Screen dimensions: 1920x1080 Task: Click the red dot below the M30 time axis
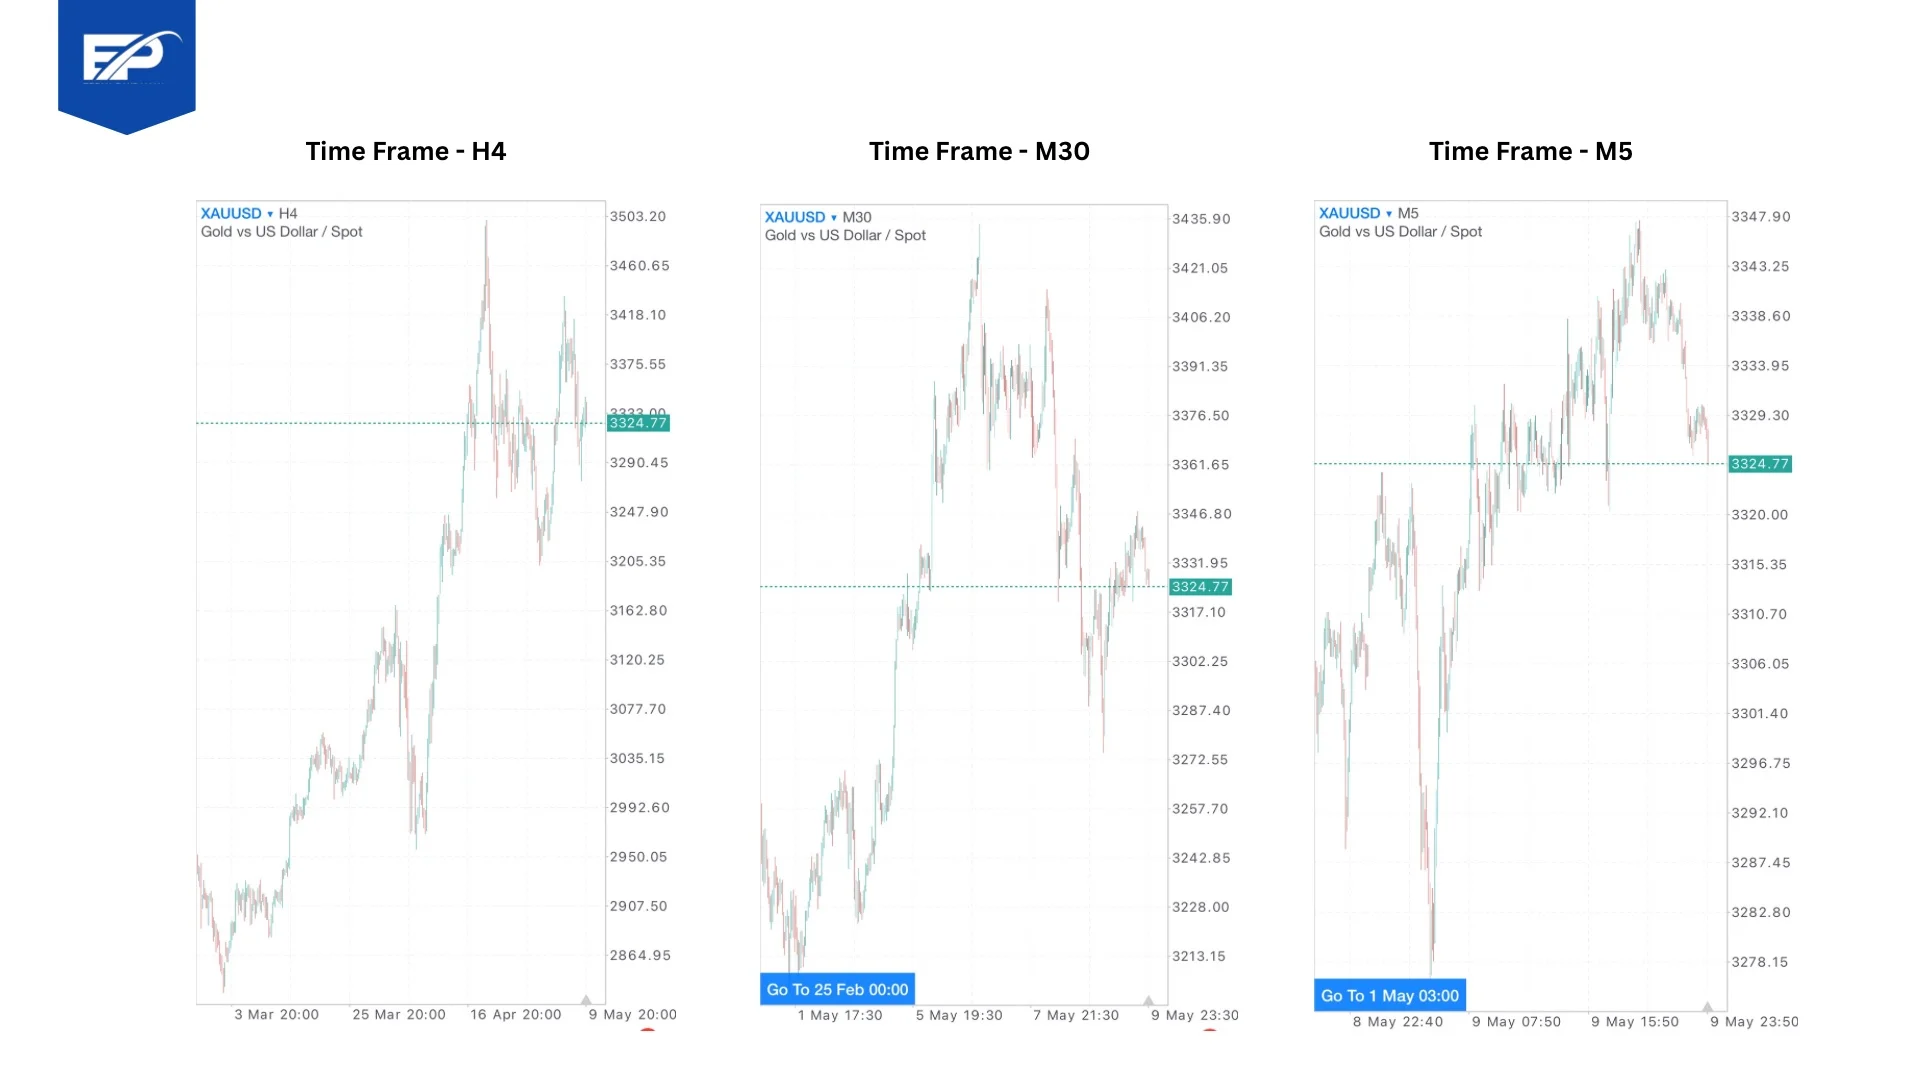click(1210, 1029)
